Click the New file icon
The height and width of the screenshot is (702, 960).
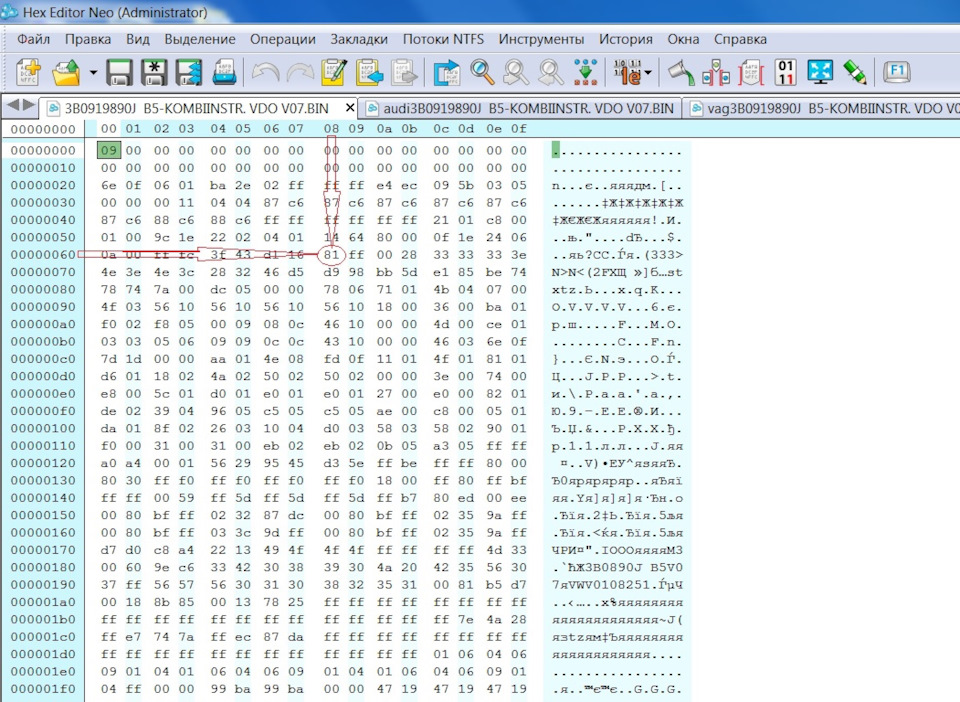pos(28,72)
